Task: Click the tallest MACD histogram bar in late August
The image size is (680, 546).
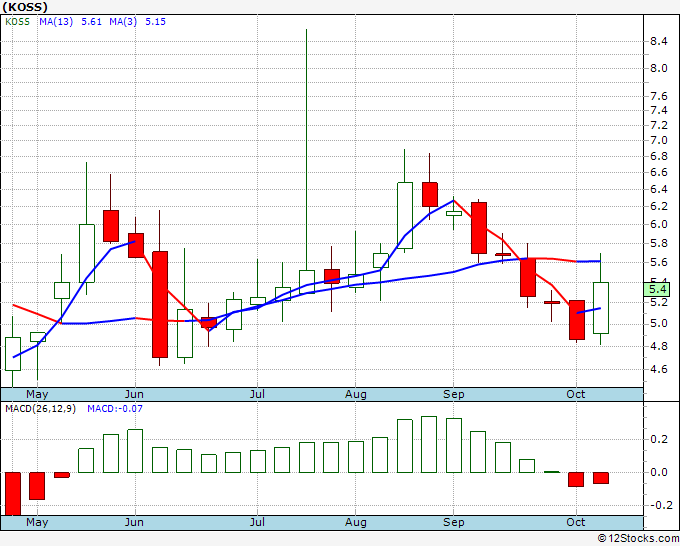Action: [x=429, y=445]
